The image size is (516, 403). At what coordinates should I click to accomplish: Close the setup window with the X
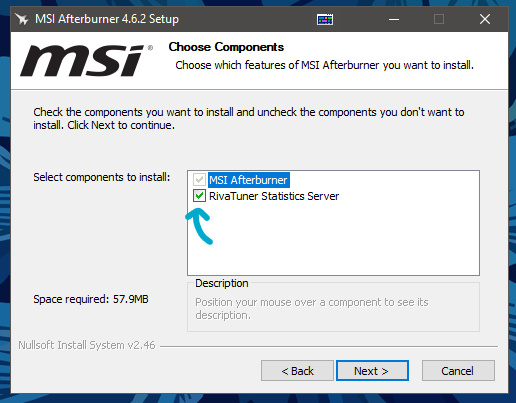tap(485, 19)
